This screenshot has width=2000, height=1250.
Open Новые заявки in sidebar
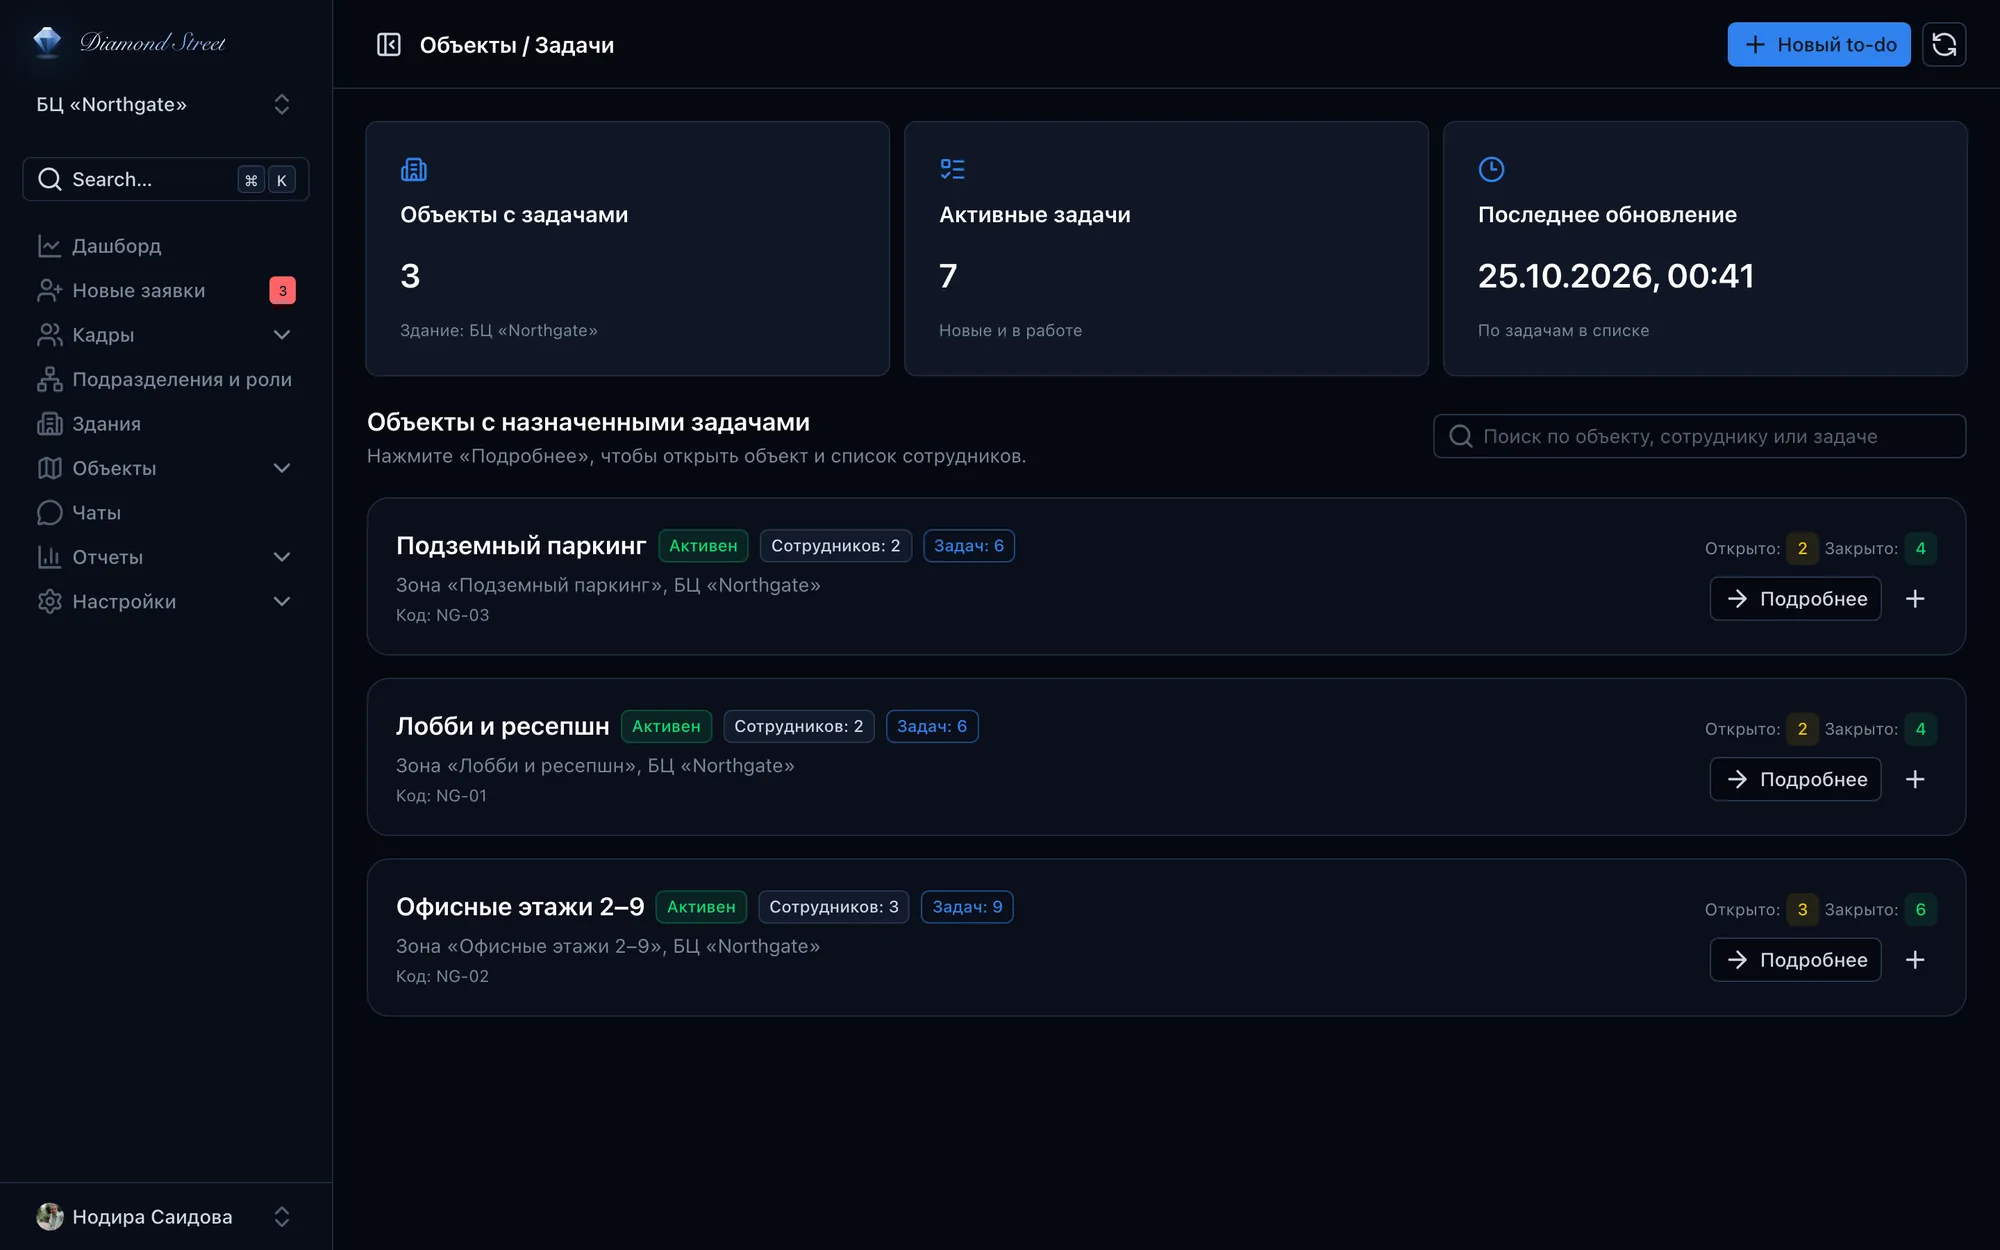166,290
